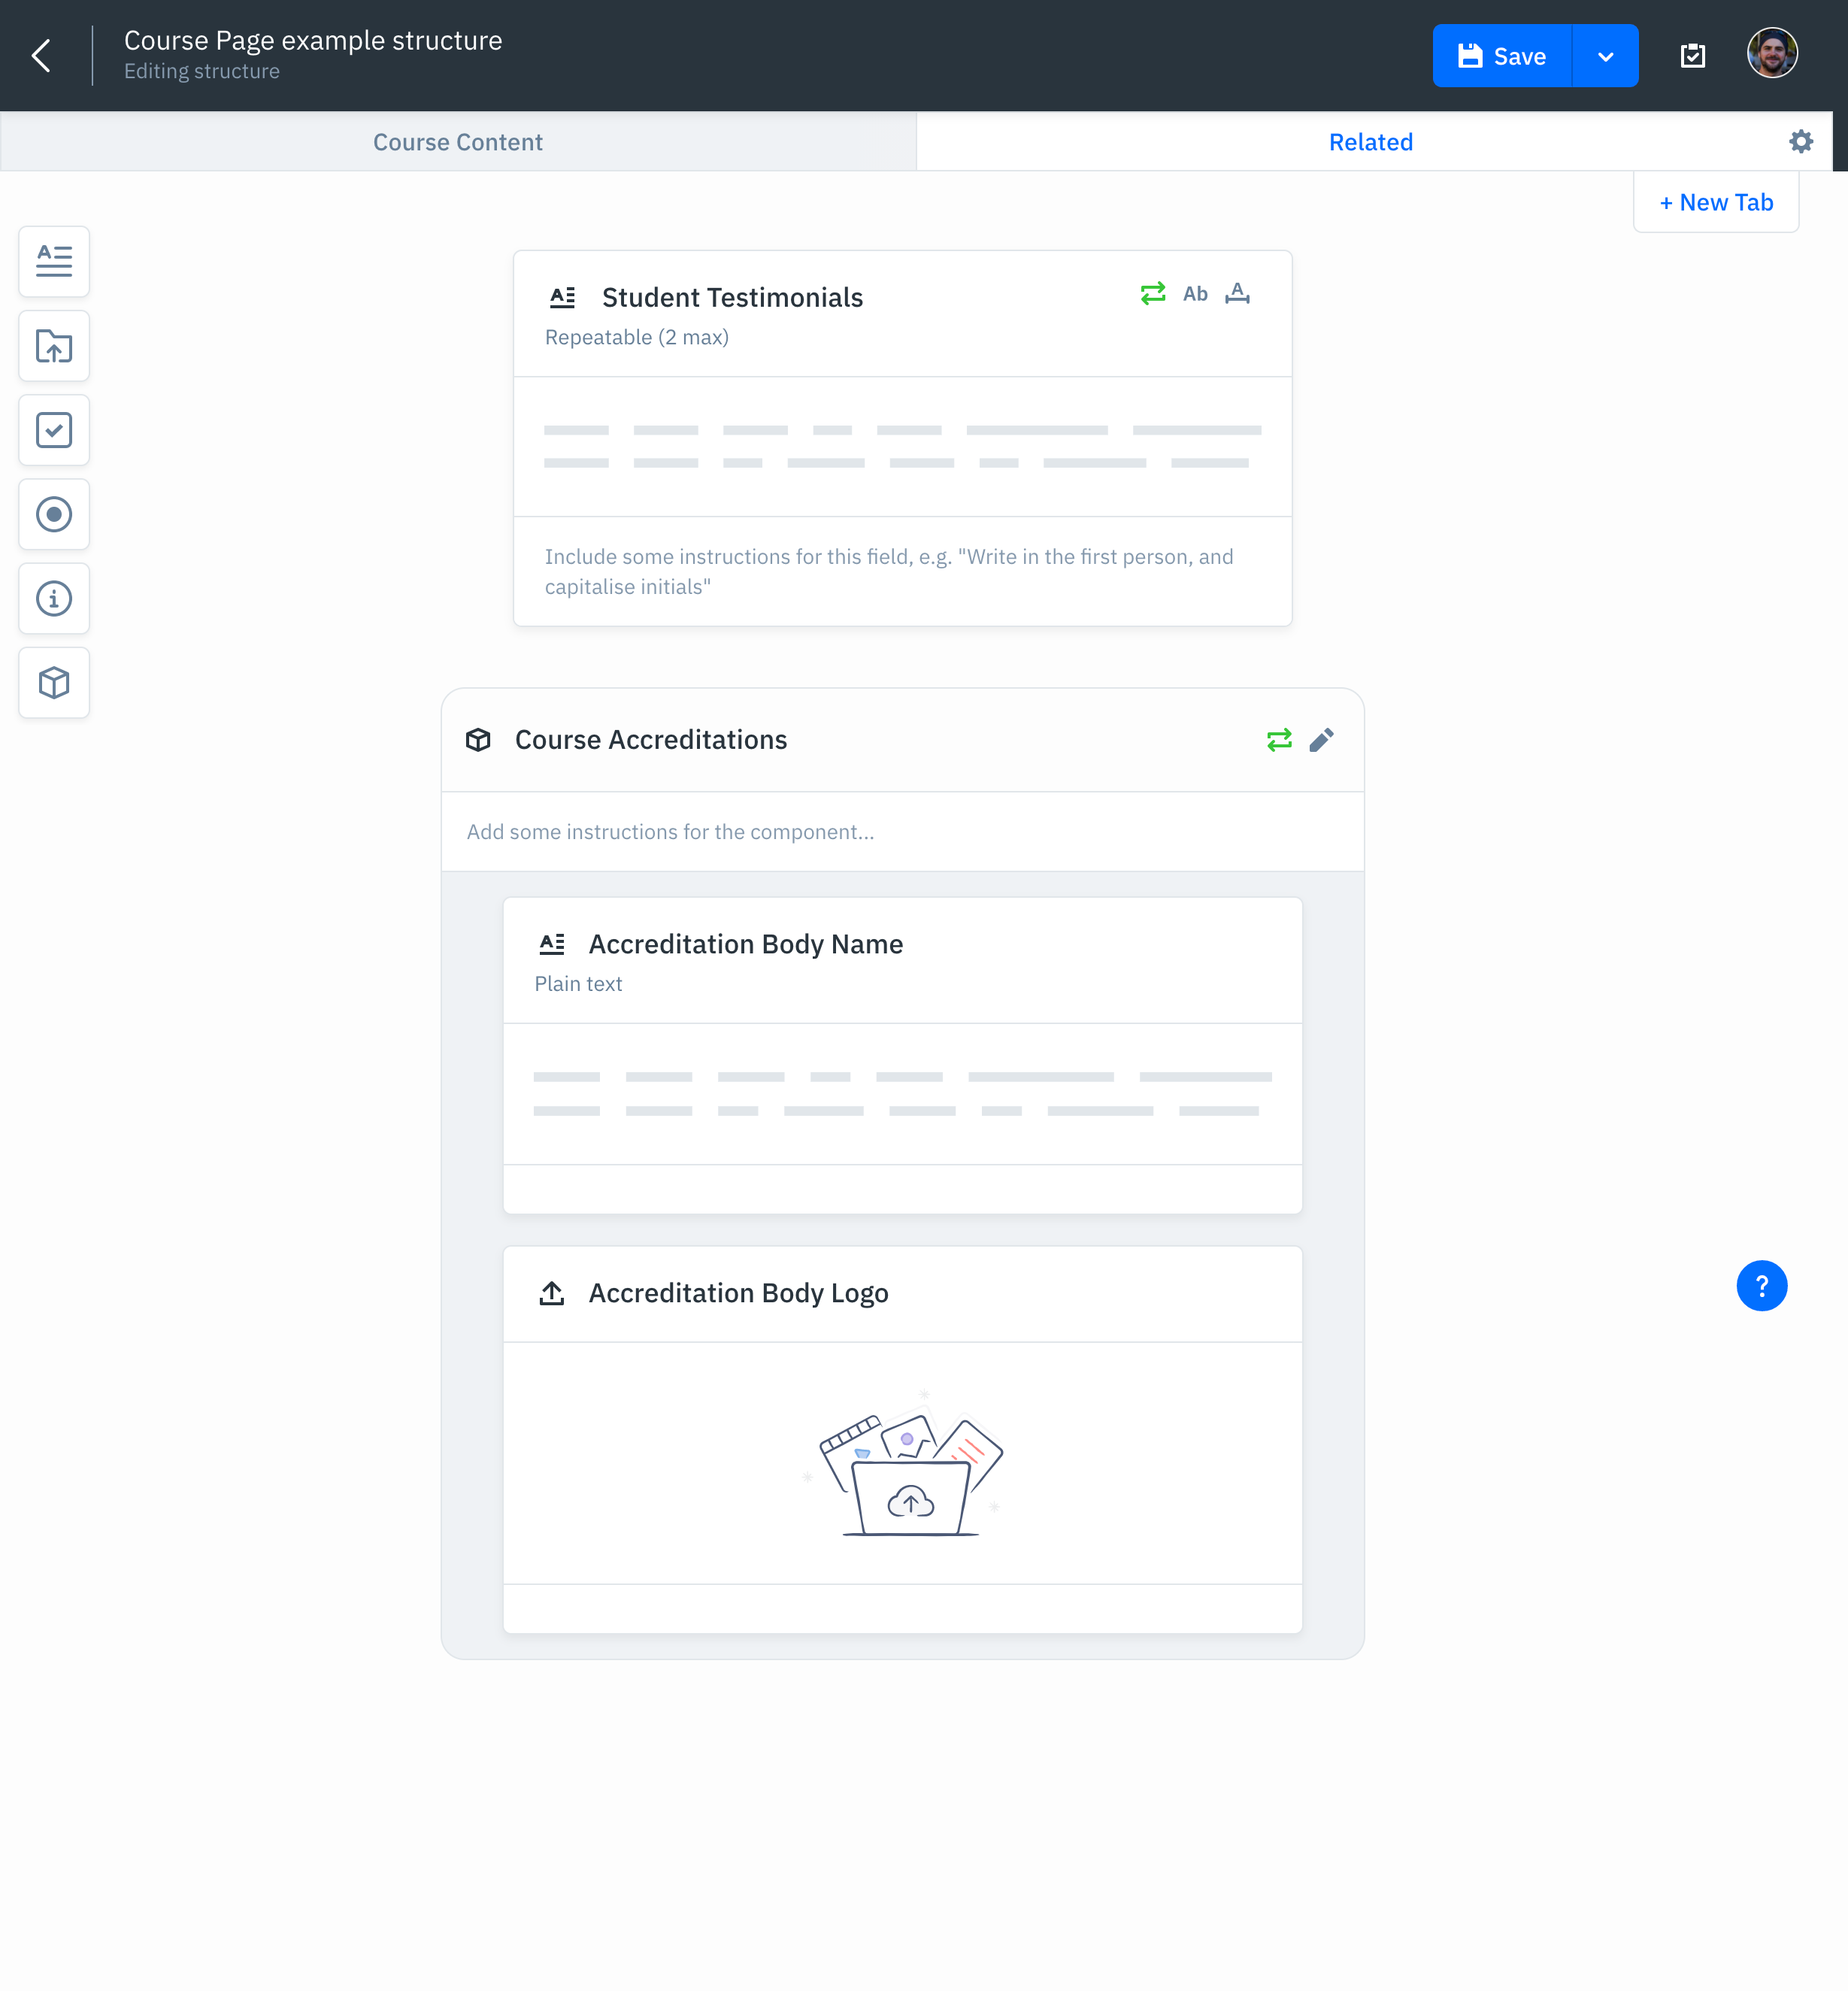Toggle character limit icon on Student Testimonials
Viewport: 1848px width, 1991px height.
coord(1237,293)
